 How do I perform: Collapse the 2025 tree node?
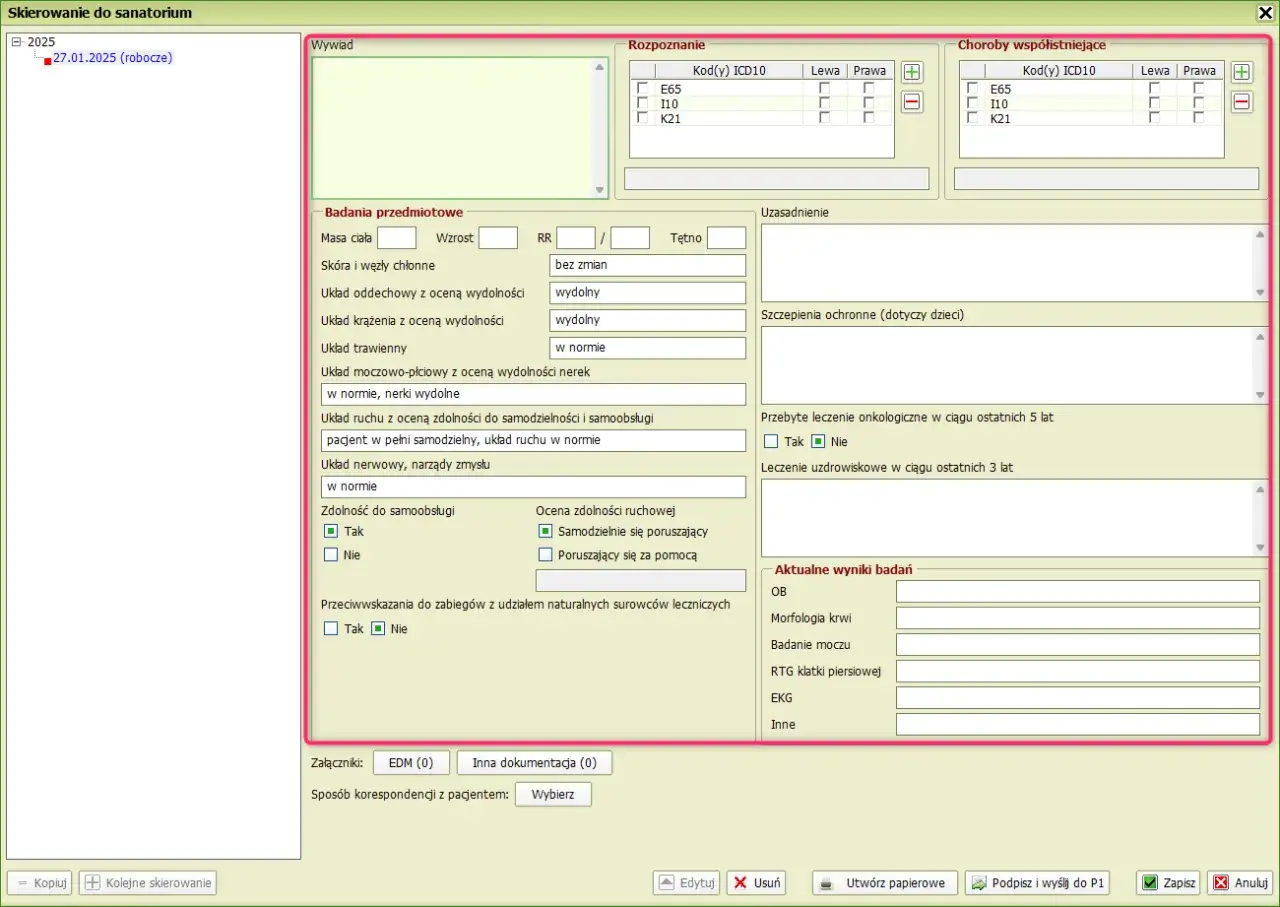coord(17,42)
